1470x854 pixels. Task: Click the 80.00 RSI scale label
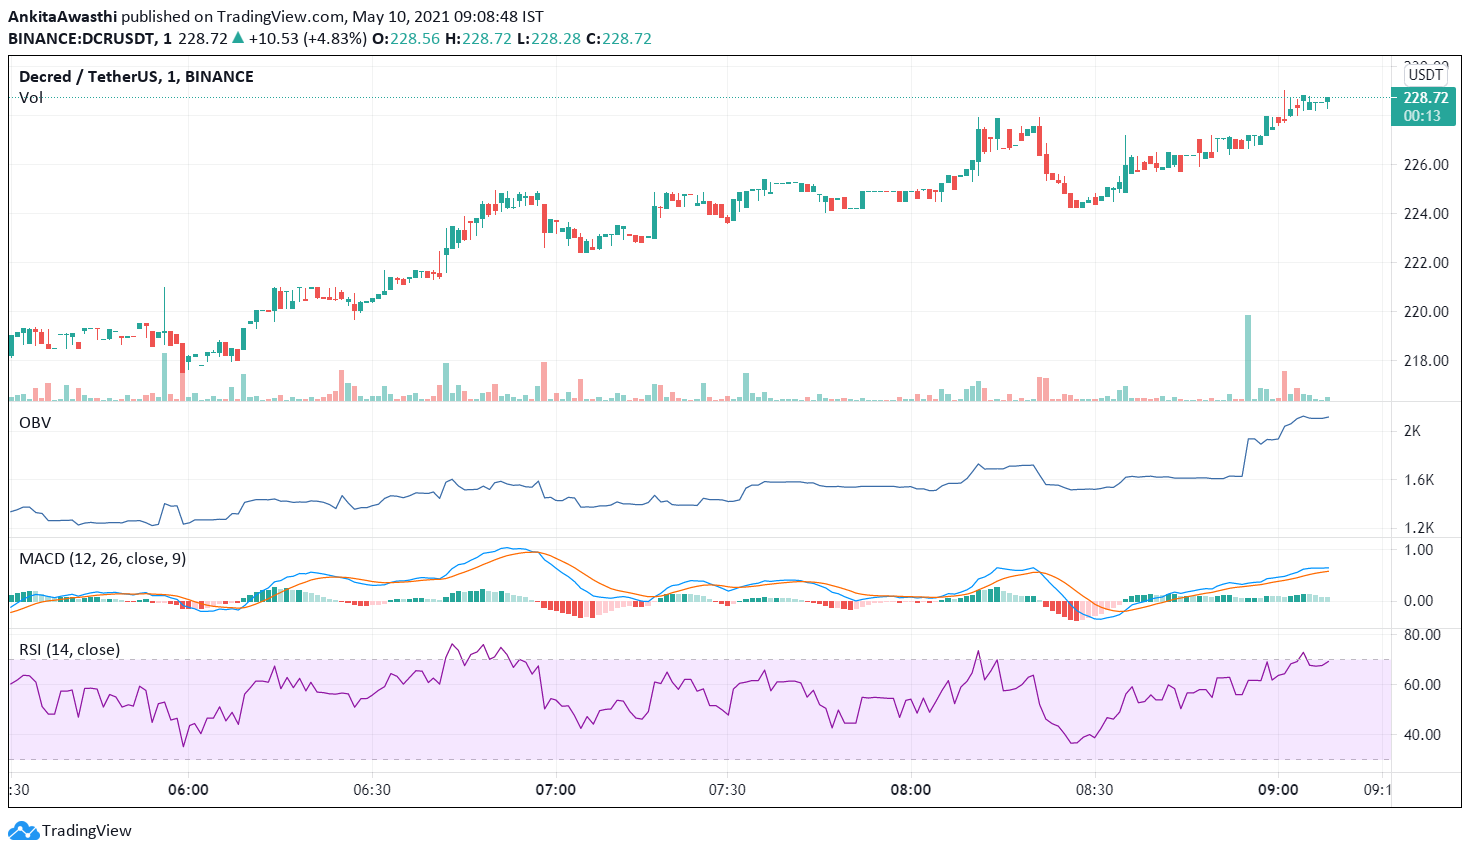point(1422,635)
